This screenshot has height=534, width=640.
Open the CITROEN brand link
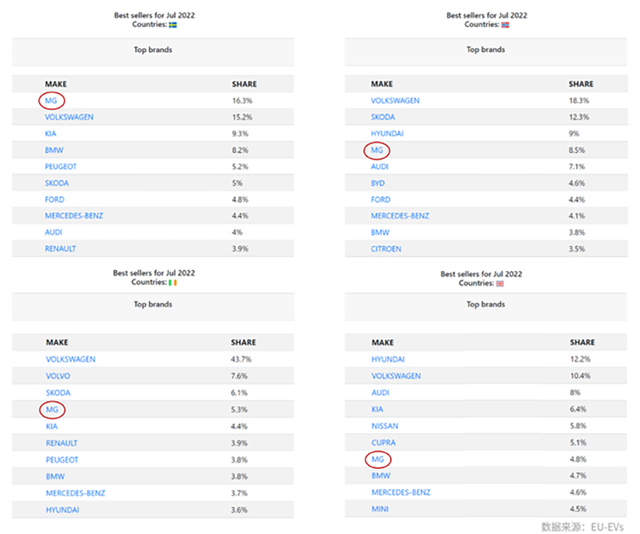coord(386,248)
